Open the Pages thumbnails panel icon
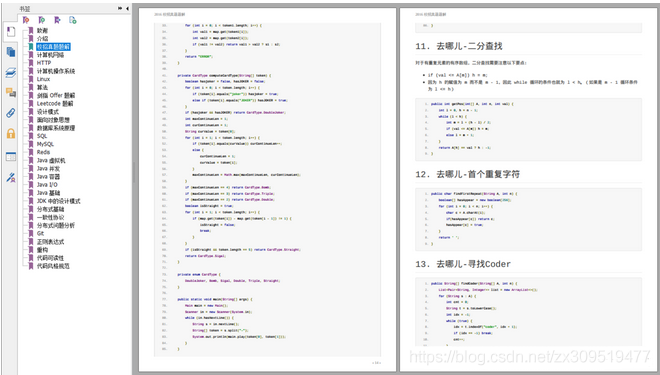 click(x=11, y=52)
